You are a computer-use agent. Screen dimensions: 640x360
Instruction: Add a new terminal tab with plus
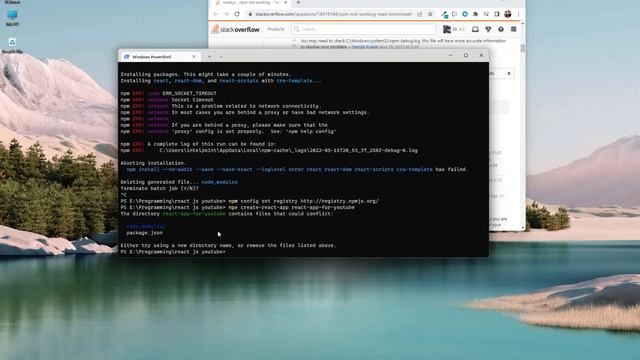pos(209,57)
